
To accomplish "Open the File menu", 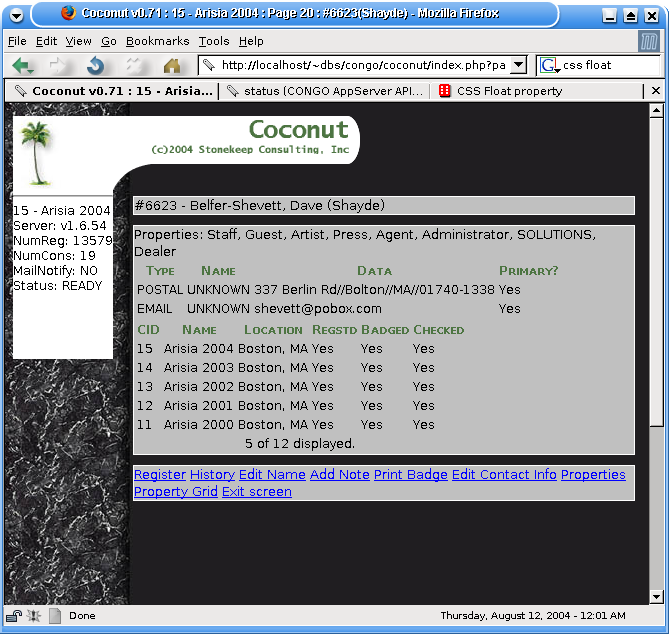I will pos(17,41).
